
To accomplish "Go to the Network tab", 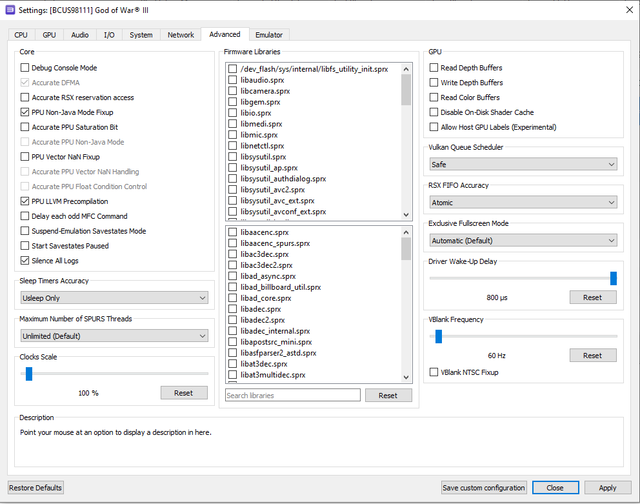I will tap(181, 35).
